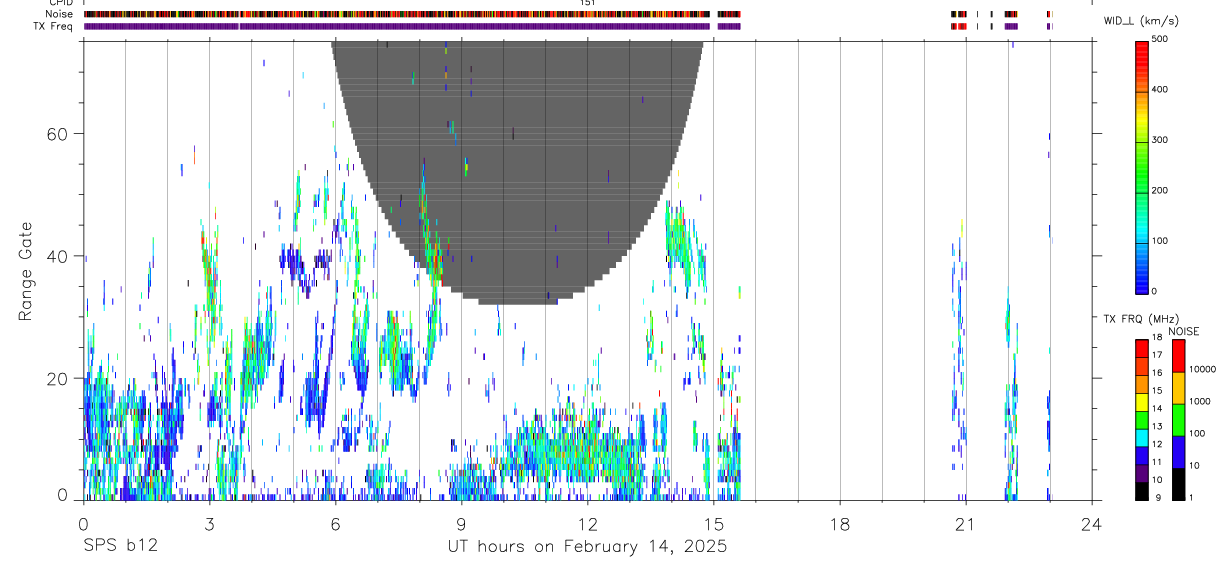Pick the green 13–14 MHz TX FRQ swatch
The image size is (1228, 567).
(x=1141, y=419)
